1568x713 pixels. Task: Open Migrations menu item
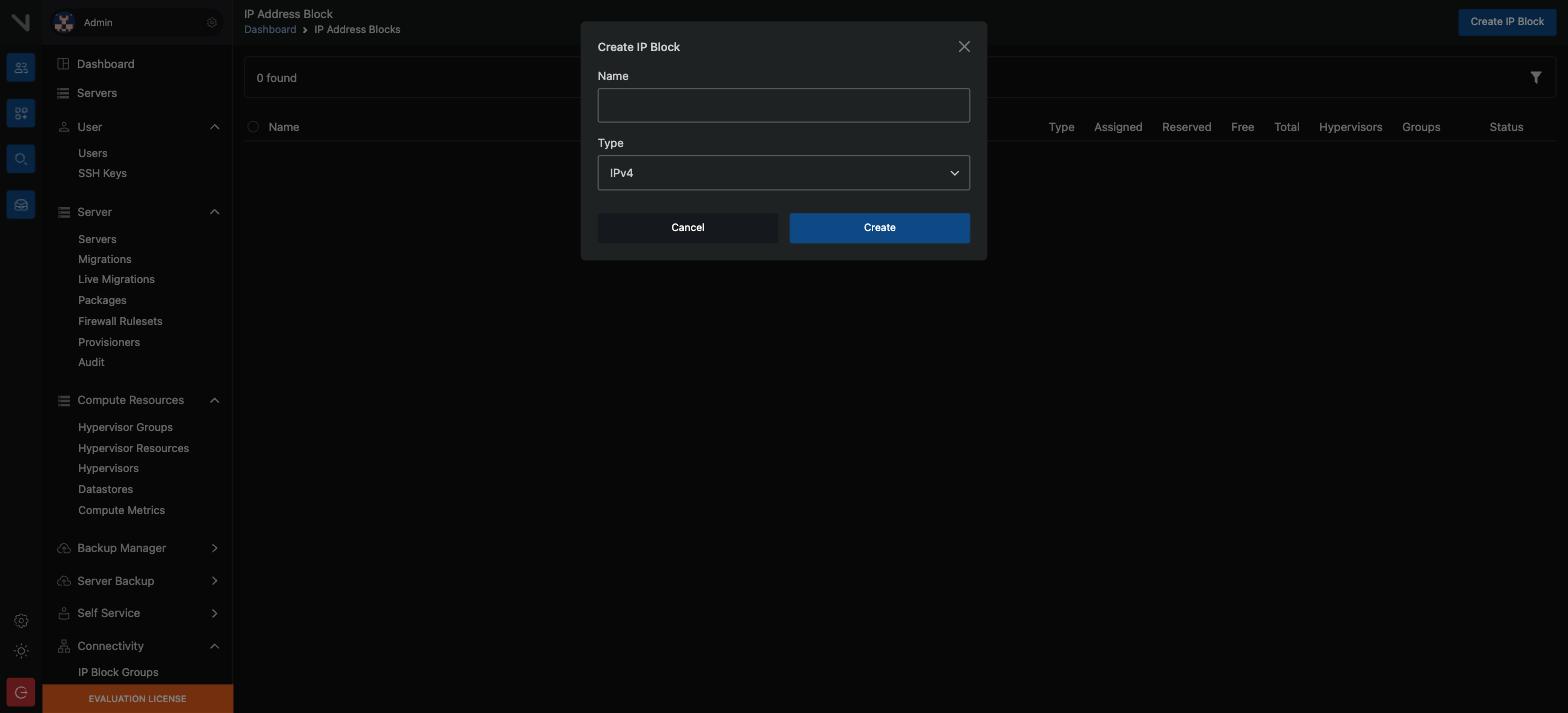click(x=105, y=259)
